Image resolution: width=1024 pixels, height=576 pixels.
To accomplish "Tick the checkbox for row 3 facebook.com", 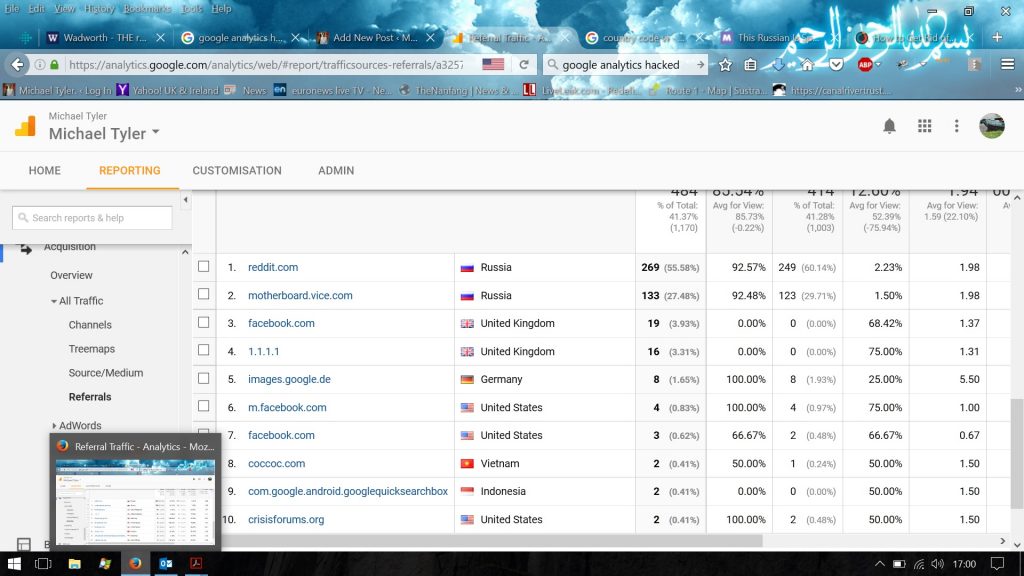I will click(204, 322).
